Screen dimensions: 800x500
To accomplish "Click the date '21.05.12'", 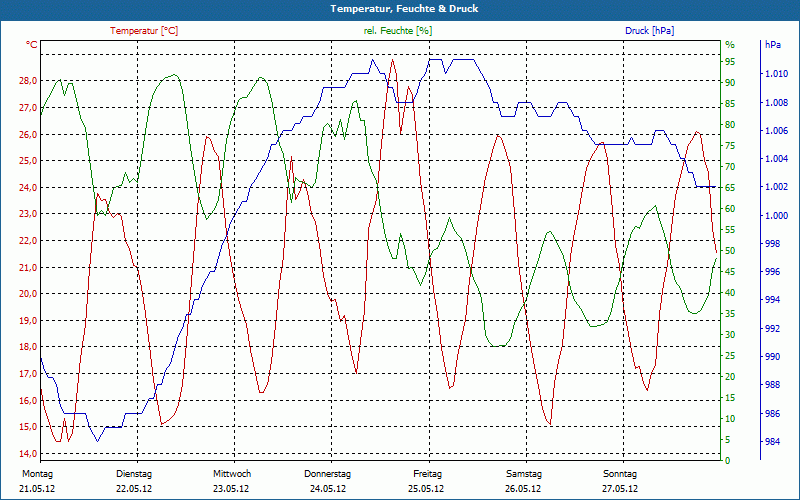I will (x=37, y=489).
